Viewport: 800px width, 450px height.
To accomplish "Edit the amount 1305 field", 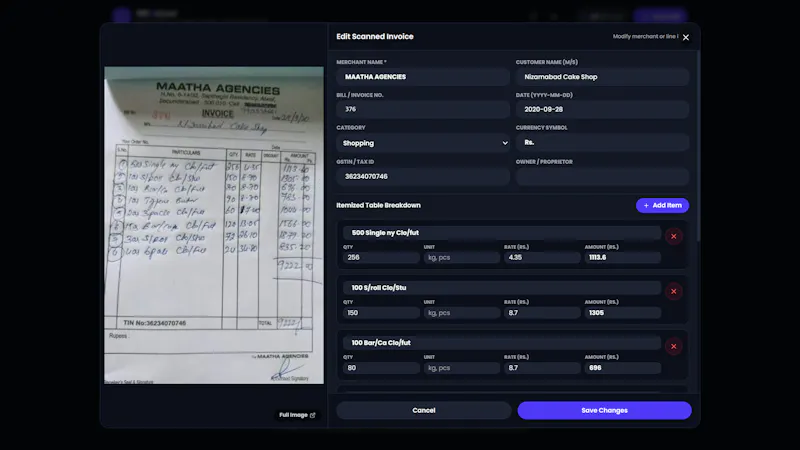I will (623, 313).
